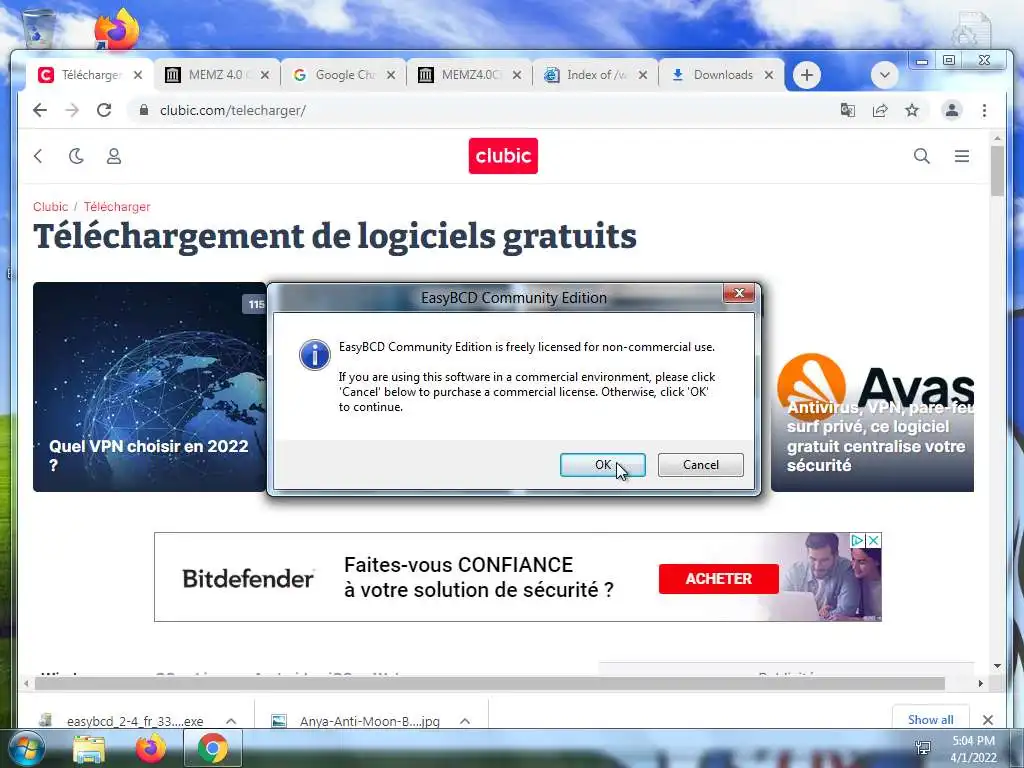Reload the current page
The image size is (1024, 768).
(104, 110)
